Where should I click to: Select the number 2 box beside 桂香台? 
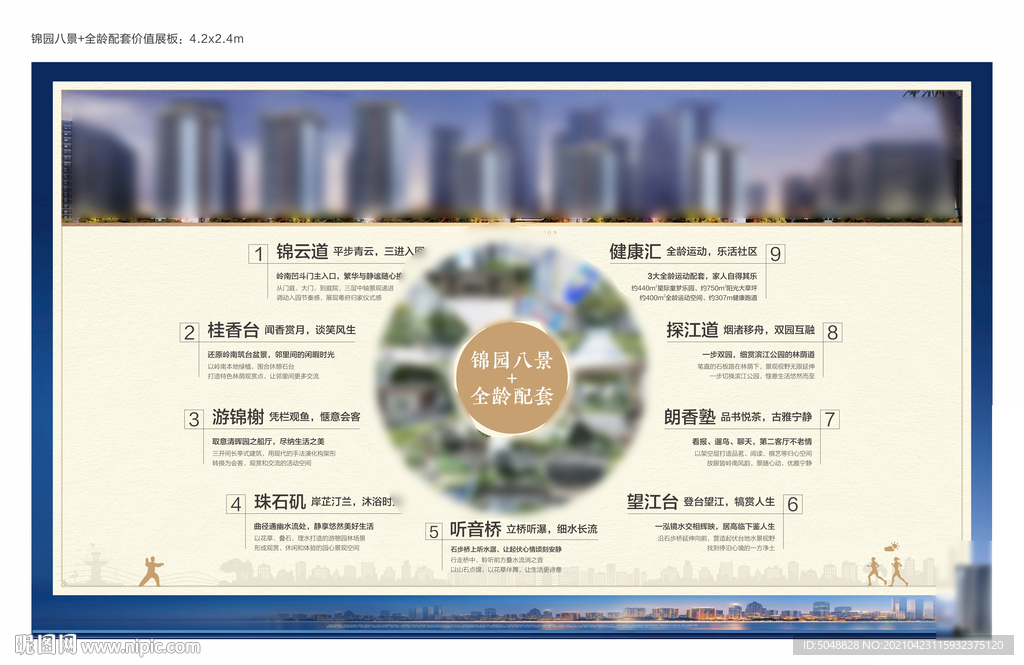click(x=189, y=332)
